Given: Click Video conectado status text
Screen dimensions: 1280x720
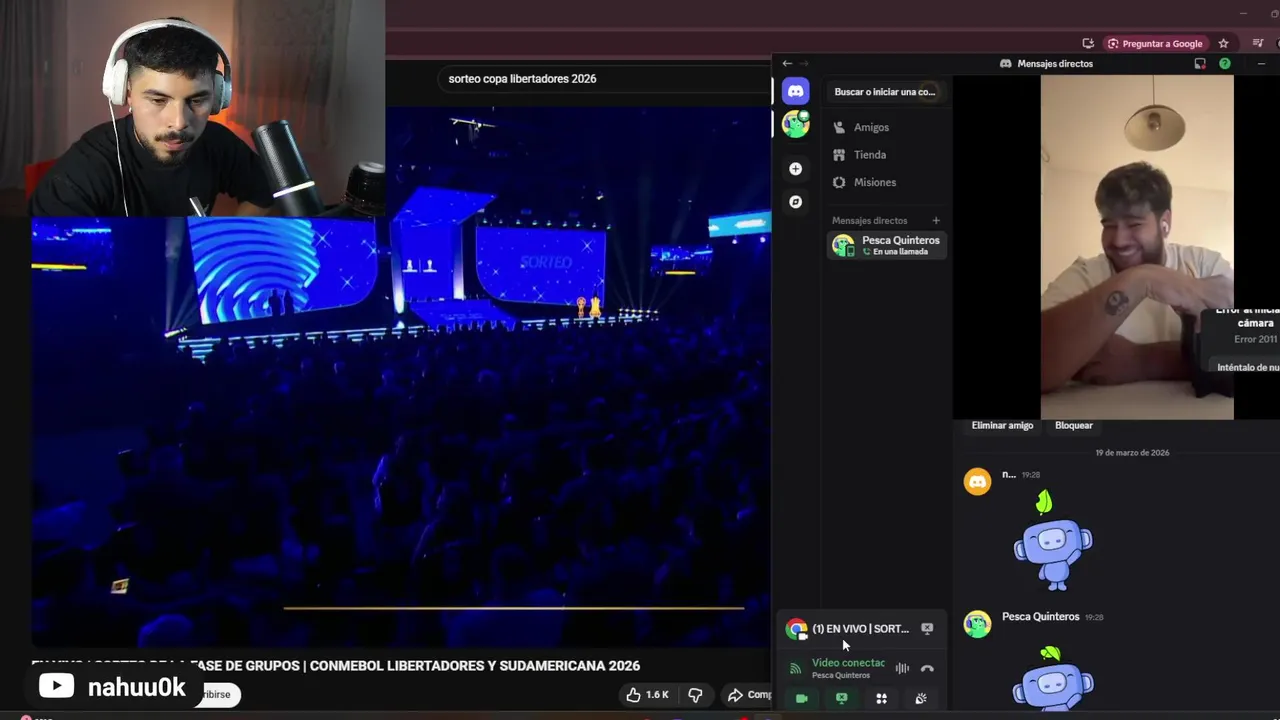Looking at the screenshot, I should click(x=848, y=663).
